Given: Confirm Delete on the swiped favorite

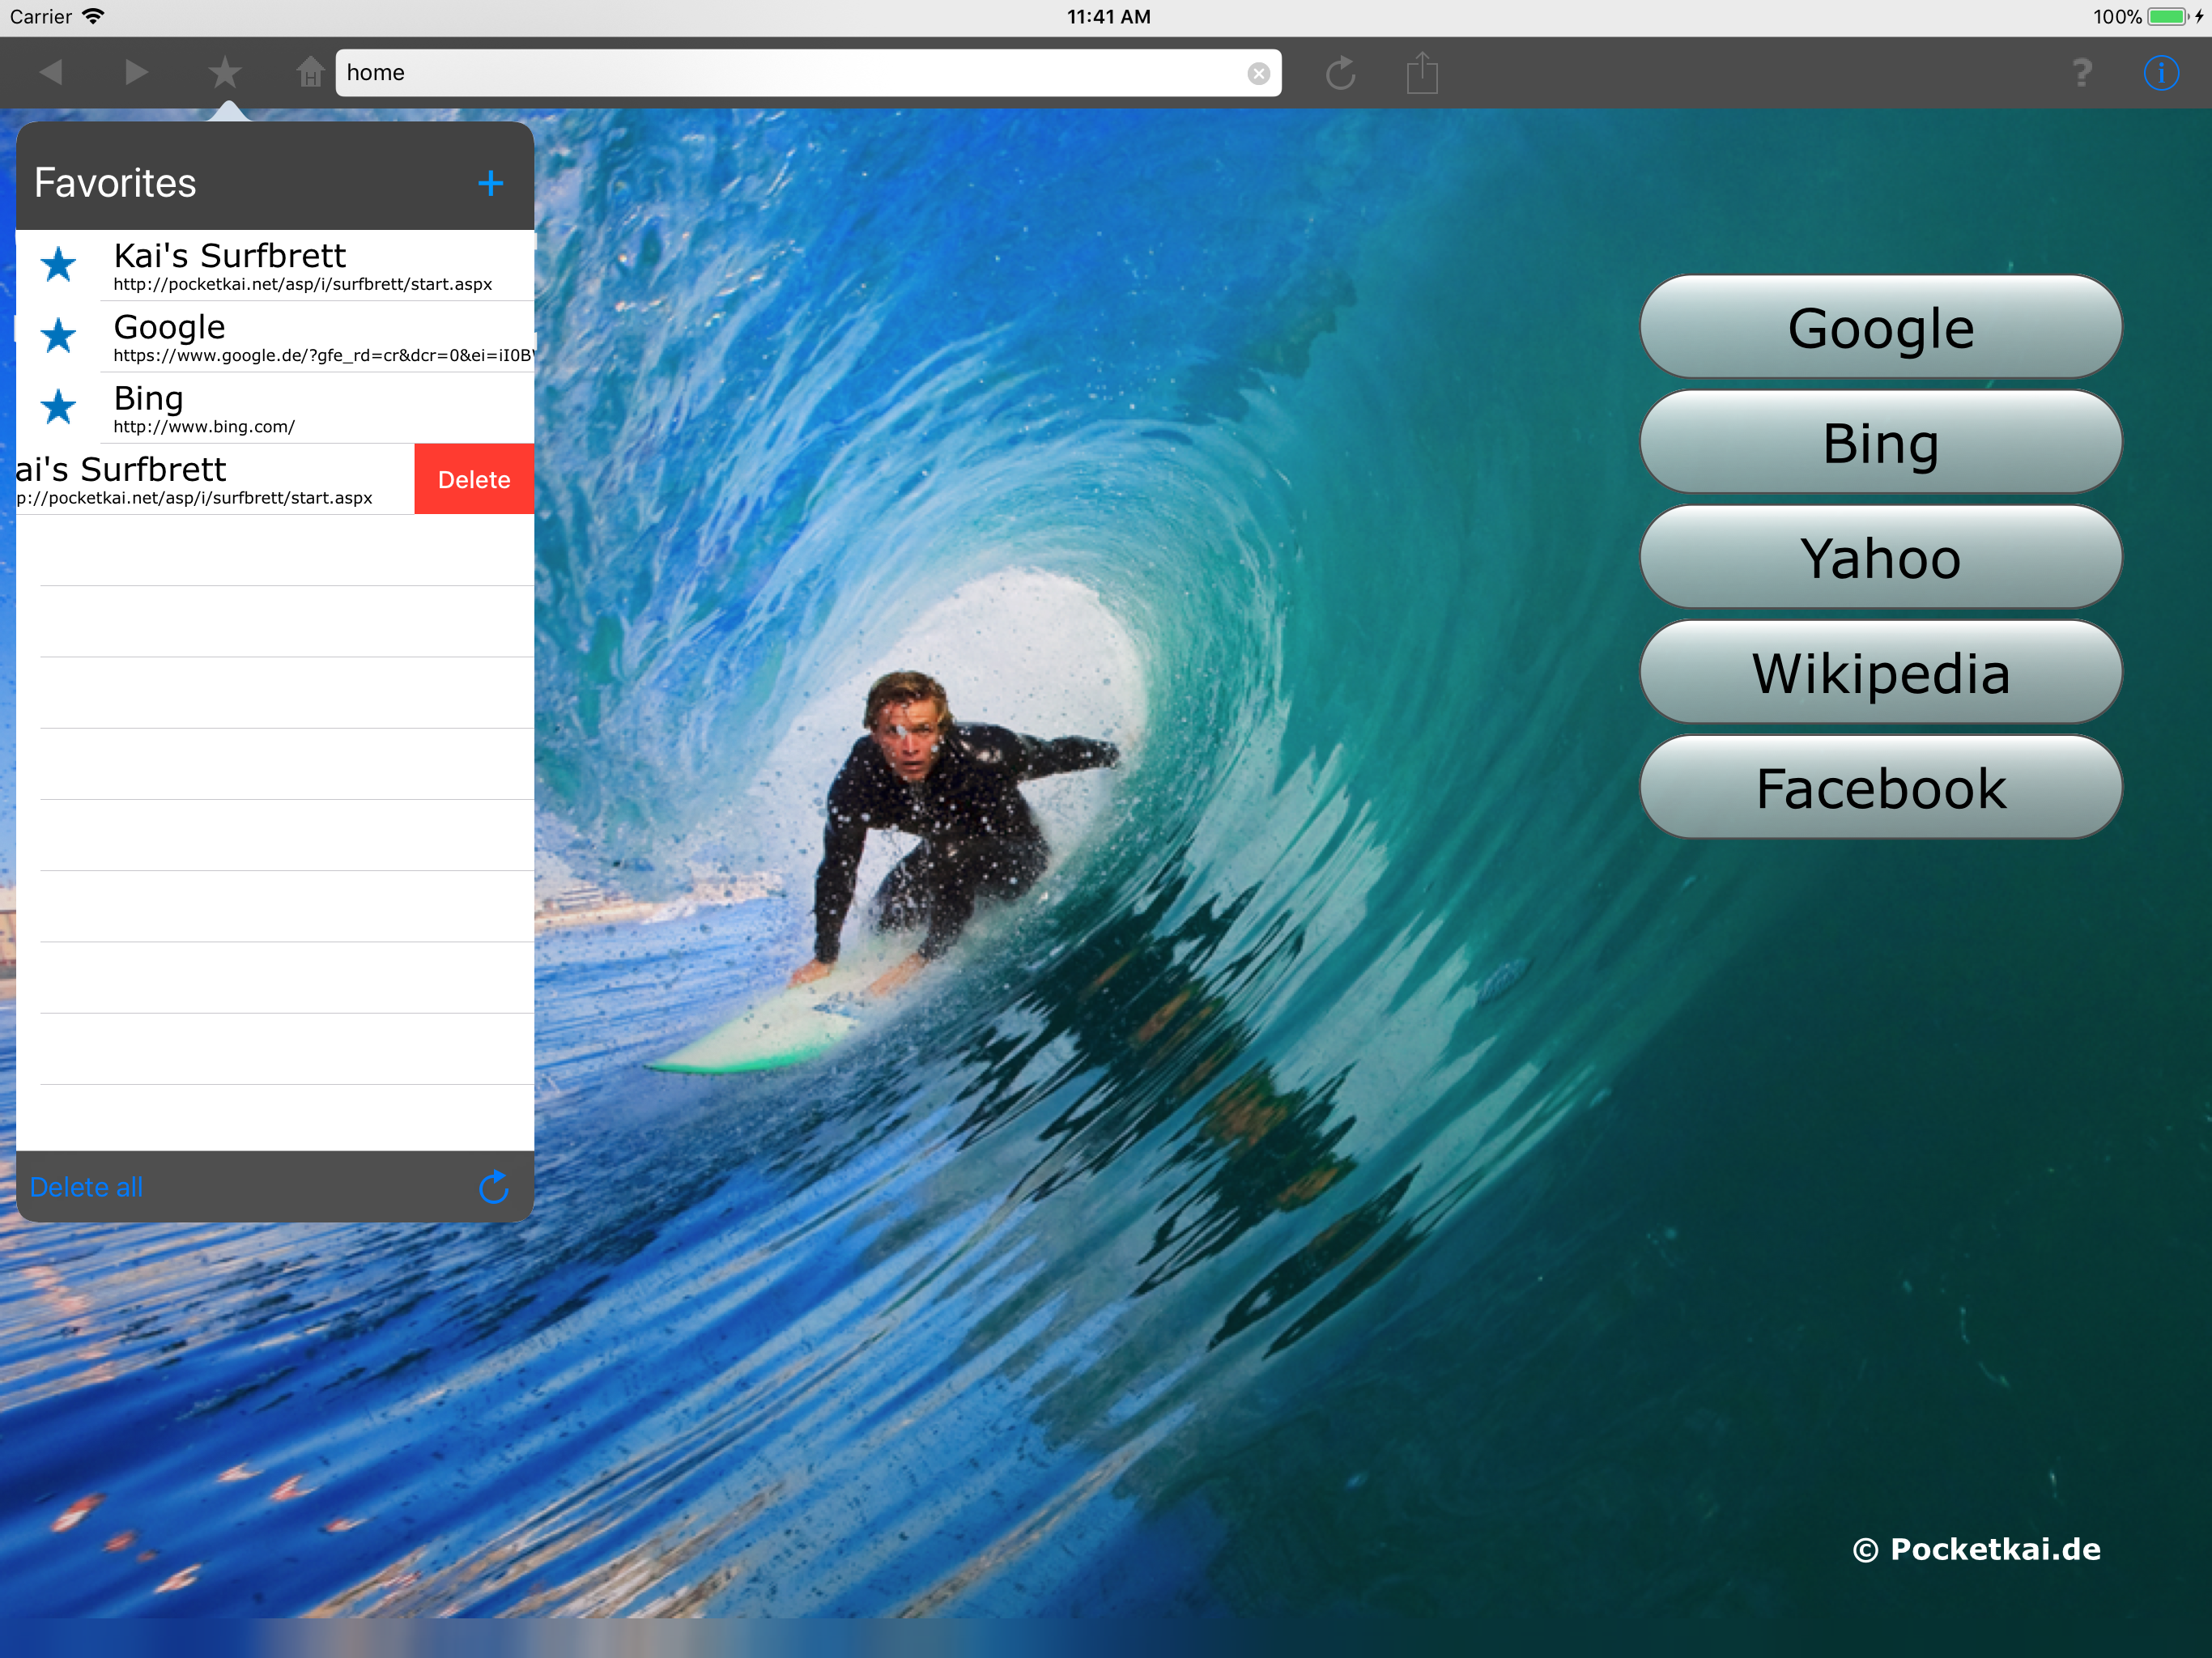Looking at the screenshot, I should 474,479.
